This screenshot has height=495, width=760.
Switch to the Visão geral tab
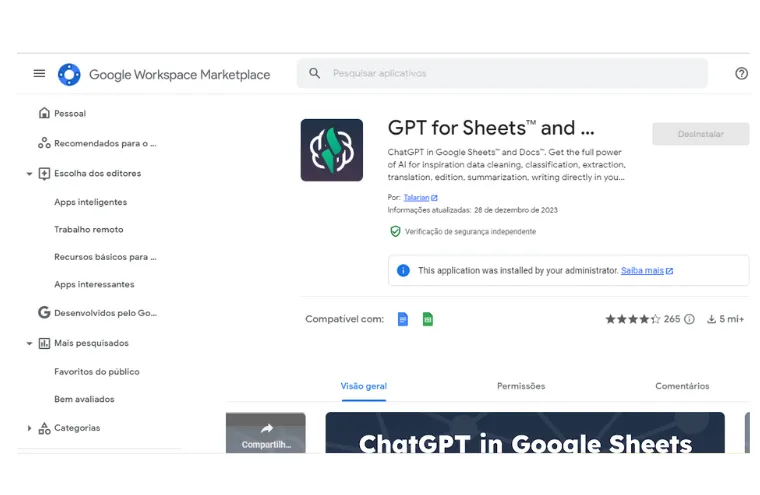point(364,386)
